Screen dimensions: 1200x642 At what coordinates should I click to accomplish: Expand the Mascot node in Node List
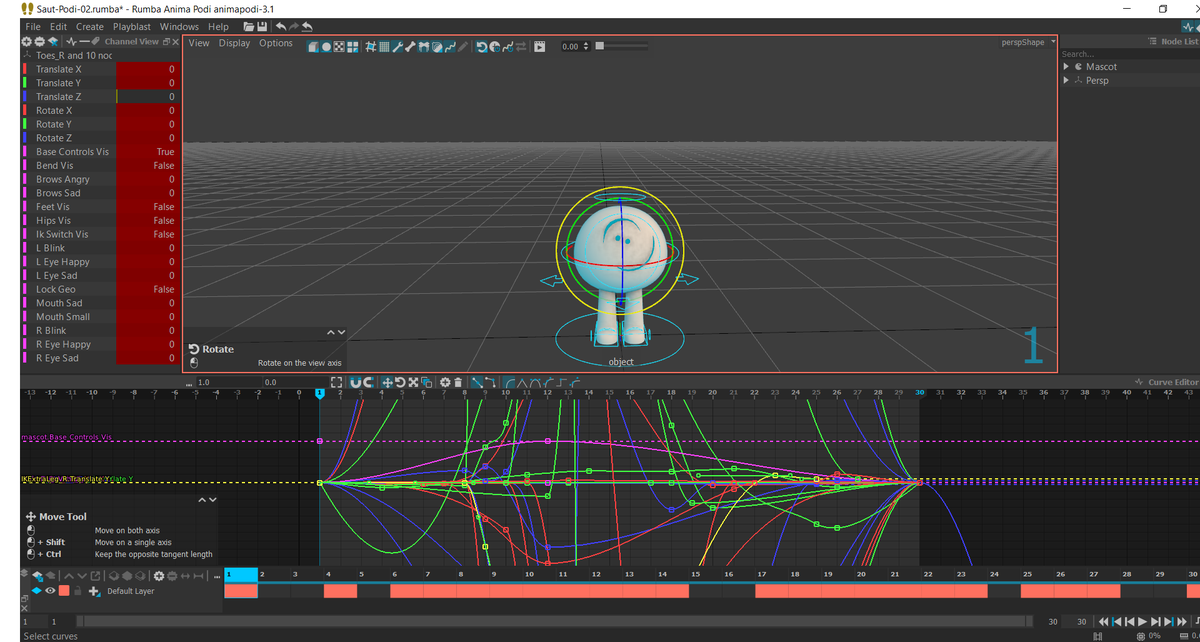pos(1066,67)
